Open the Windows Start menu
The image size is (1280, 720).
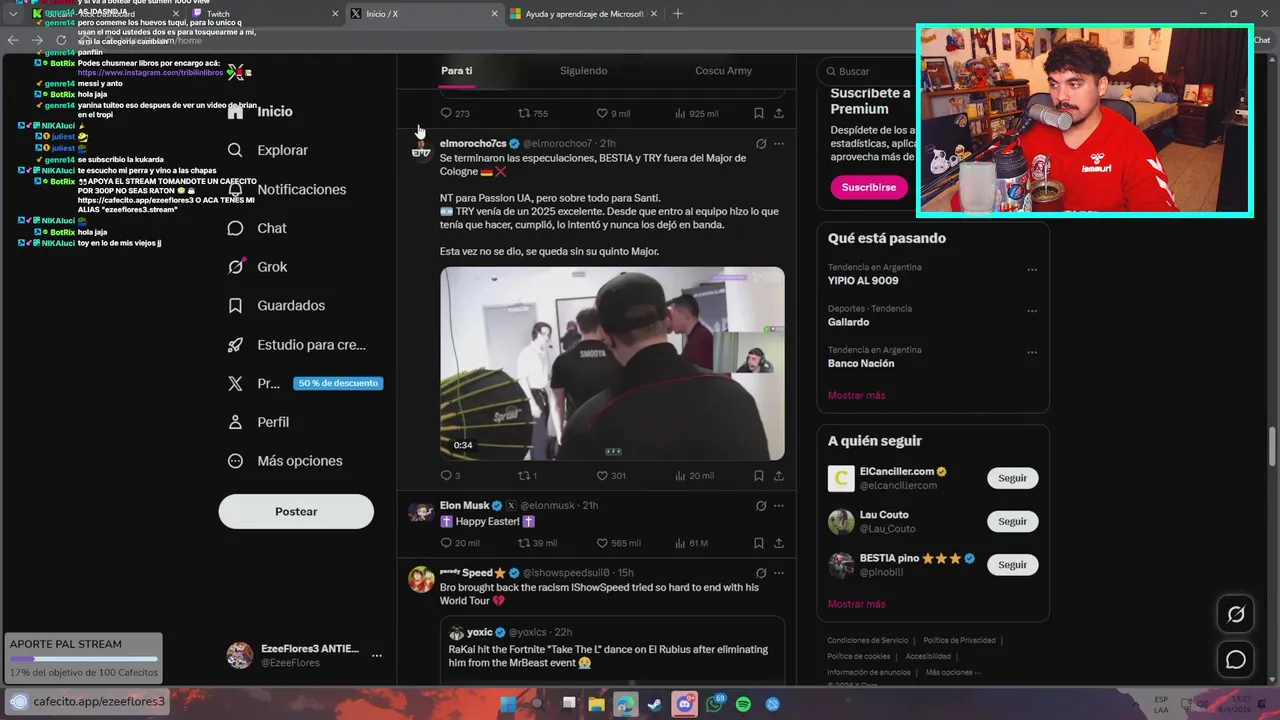[508, 705]
